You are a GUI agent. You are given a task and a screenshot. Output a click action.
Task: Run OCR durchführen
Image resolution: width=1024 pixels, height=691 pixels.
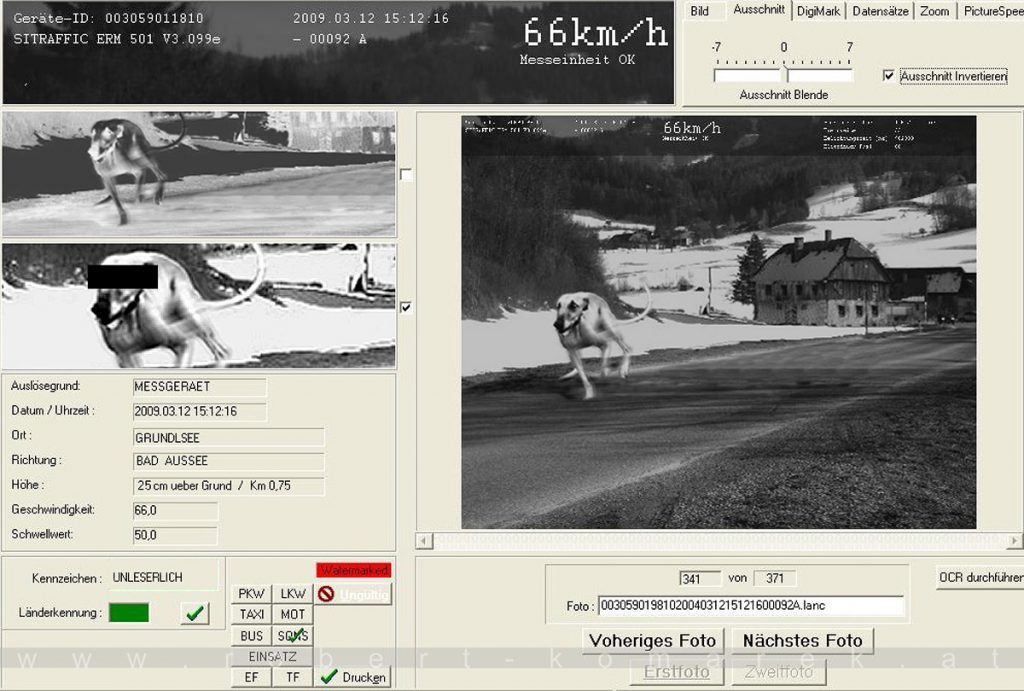pyautogui.click(x=980, y=577)
